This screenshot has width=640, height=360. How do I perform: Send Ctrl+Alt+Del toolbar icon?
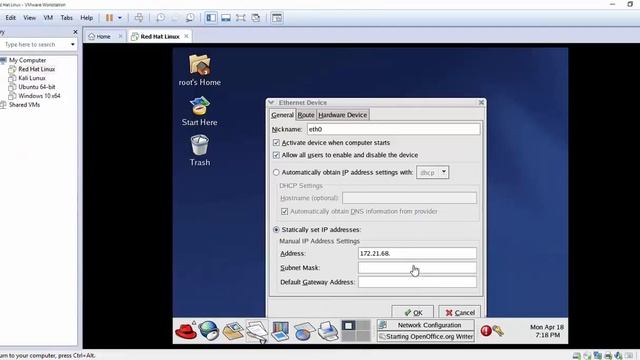[x=139, y=18]
